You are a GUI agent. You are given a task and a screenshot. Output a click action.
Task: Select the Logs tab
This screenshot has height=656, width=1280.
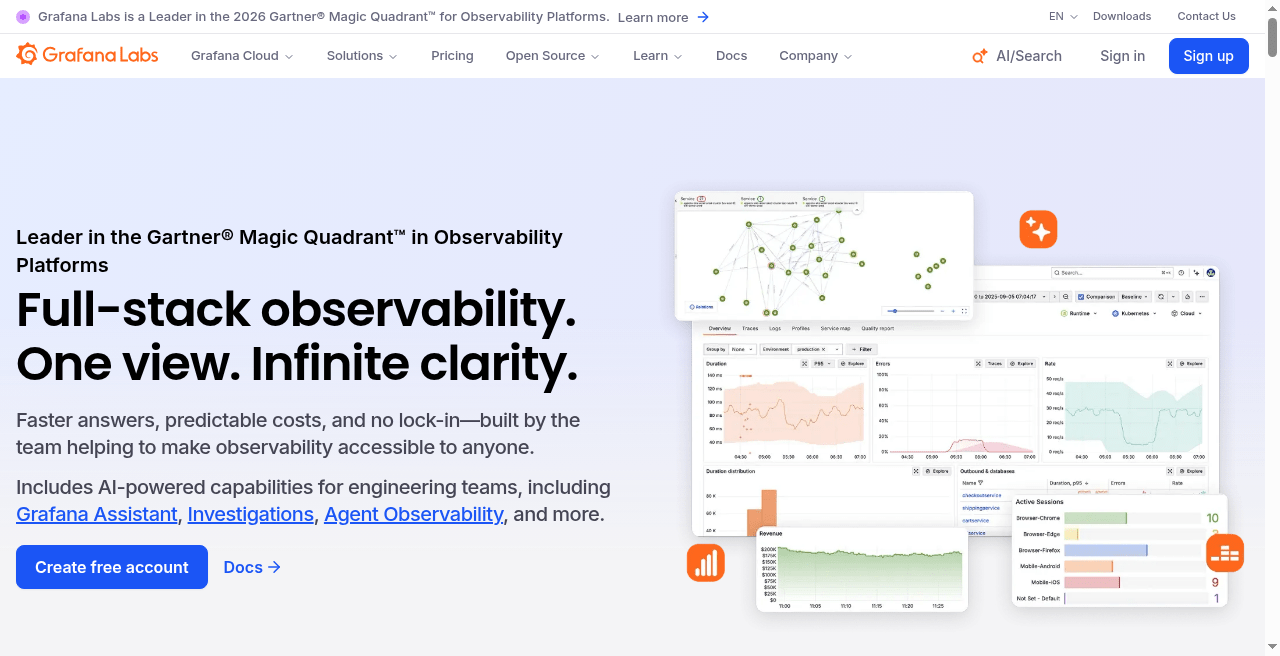tap(775, 328)
